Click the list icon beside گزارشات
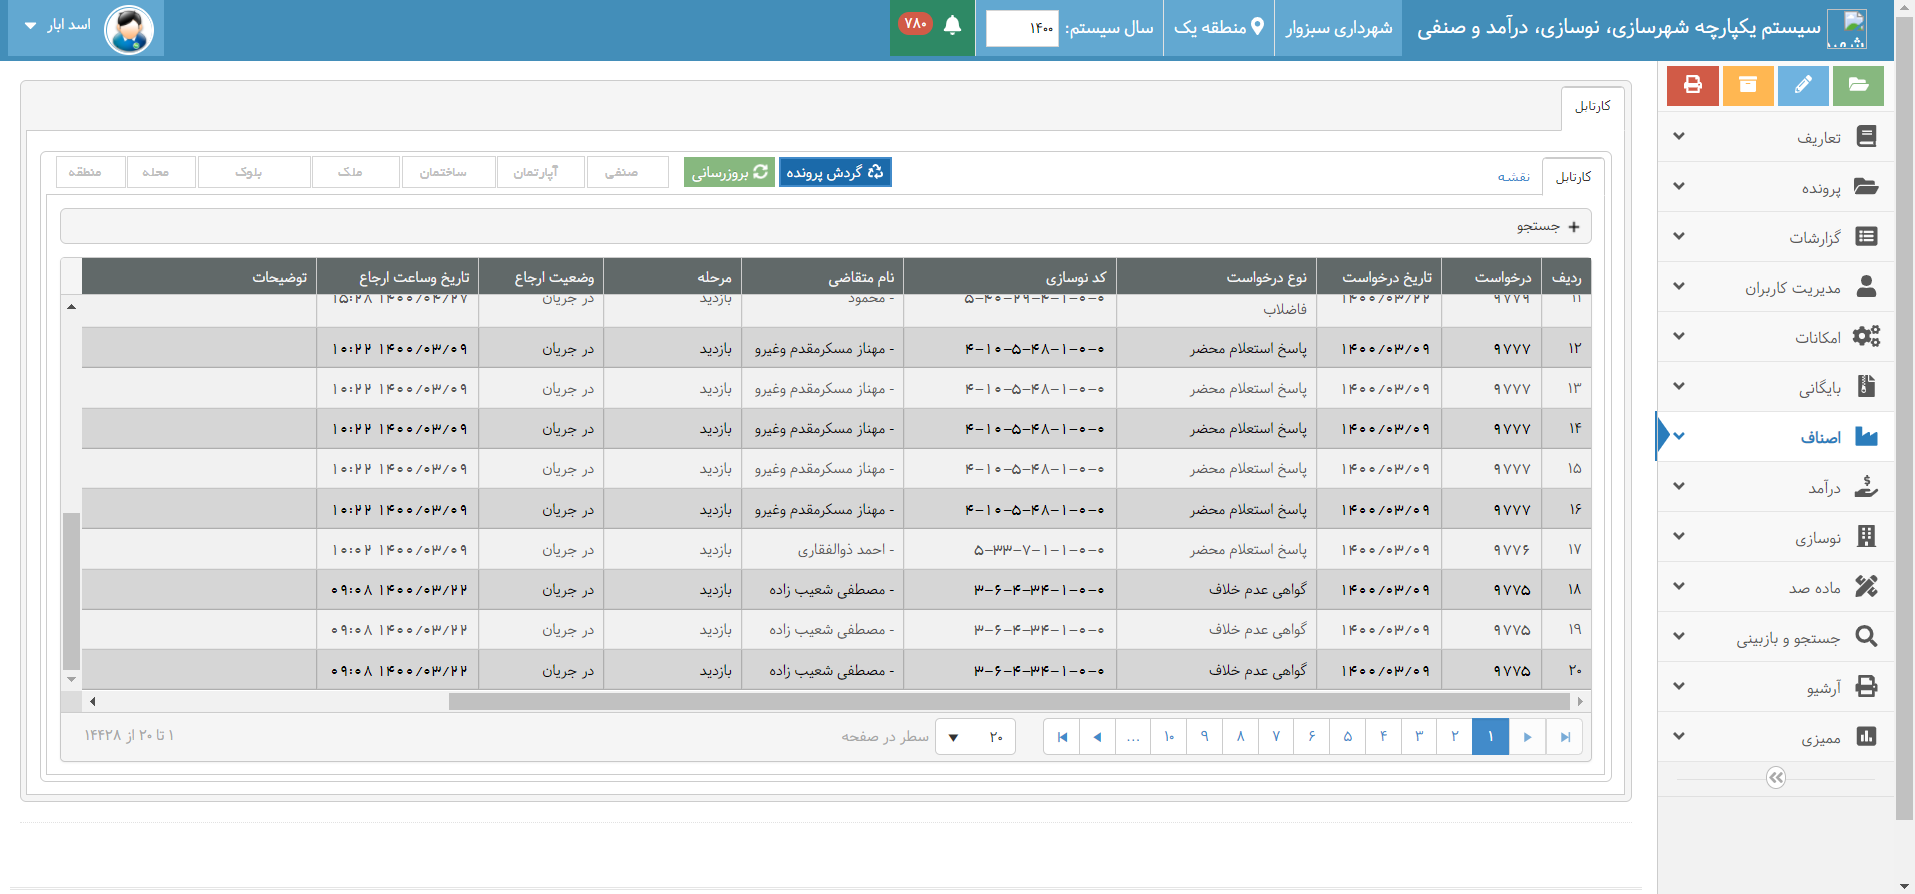 [1866, 236]
